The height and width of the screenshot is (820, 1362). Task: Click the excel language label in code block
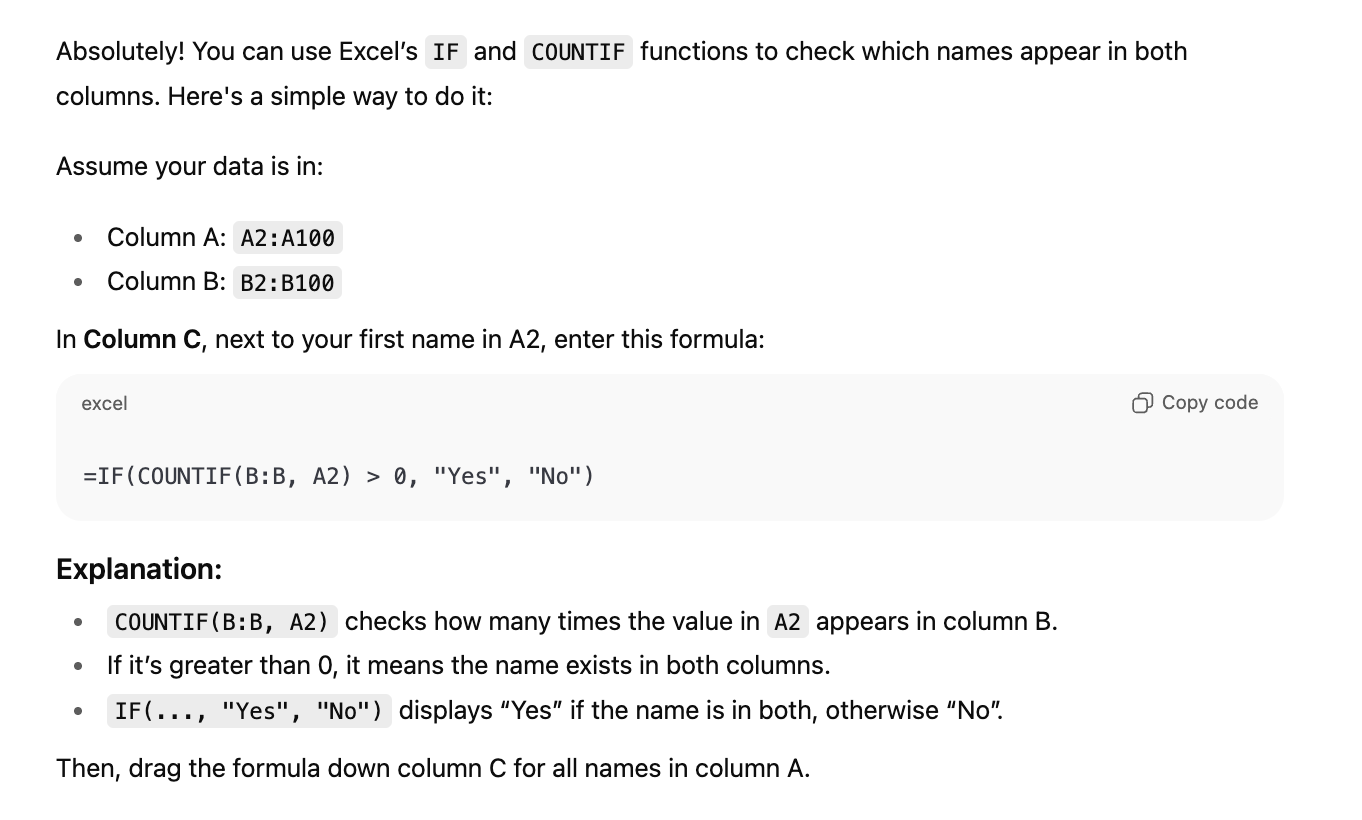click(104, 403)
